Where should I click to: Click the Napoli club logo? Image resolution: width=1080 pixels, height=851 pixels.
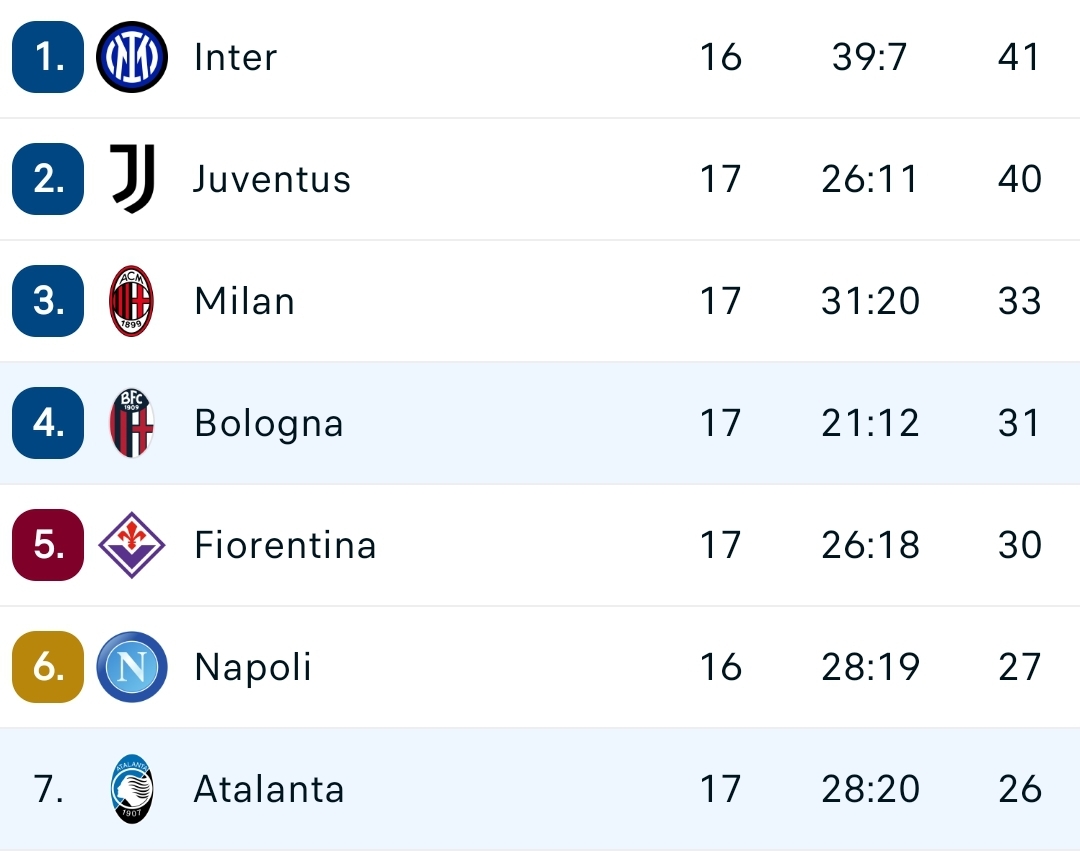tap(130, 667)
